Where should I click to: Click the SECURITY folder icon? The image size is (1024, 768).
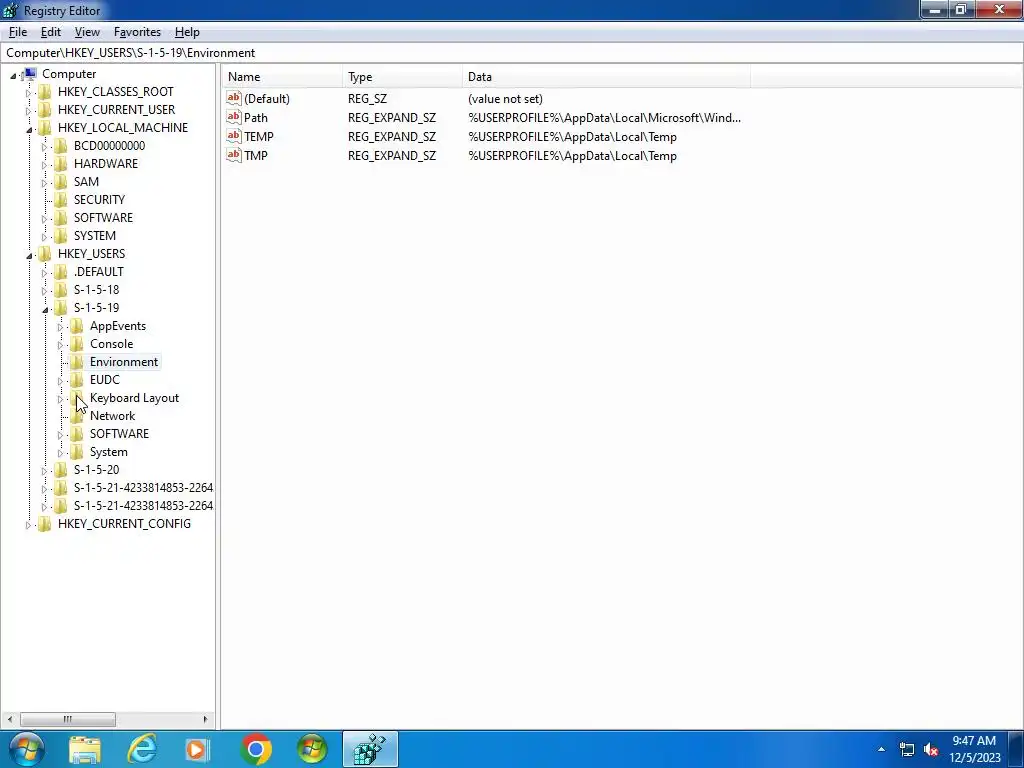tap(61, 199)
